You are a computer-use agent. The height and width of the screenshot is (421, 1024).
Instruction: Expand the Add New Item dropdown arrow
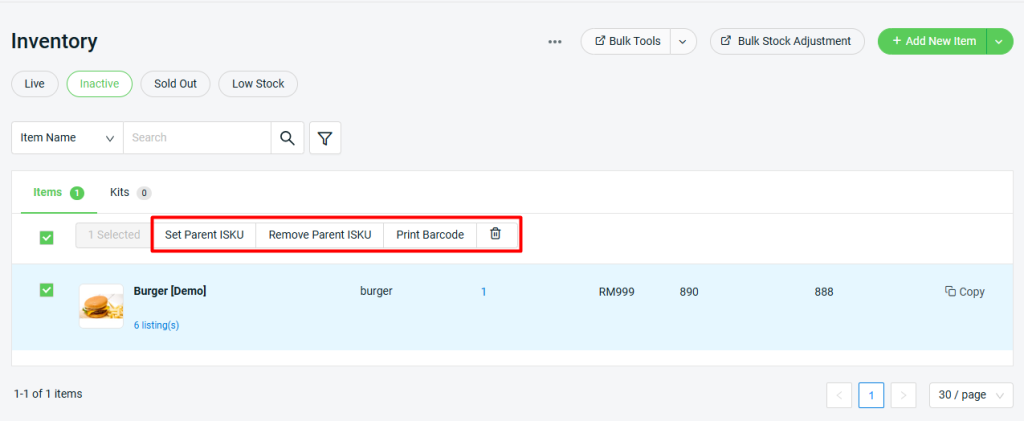click(999, 41)
